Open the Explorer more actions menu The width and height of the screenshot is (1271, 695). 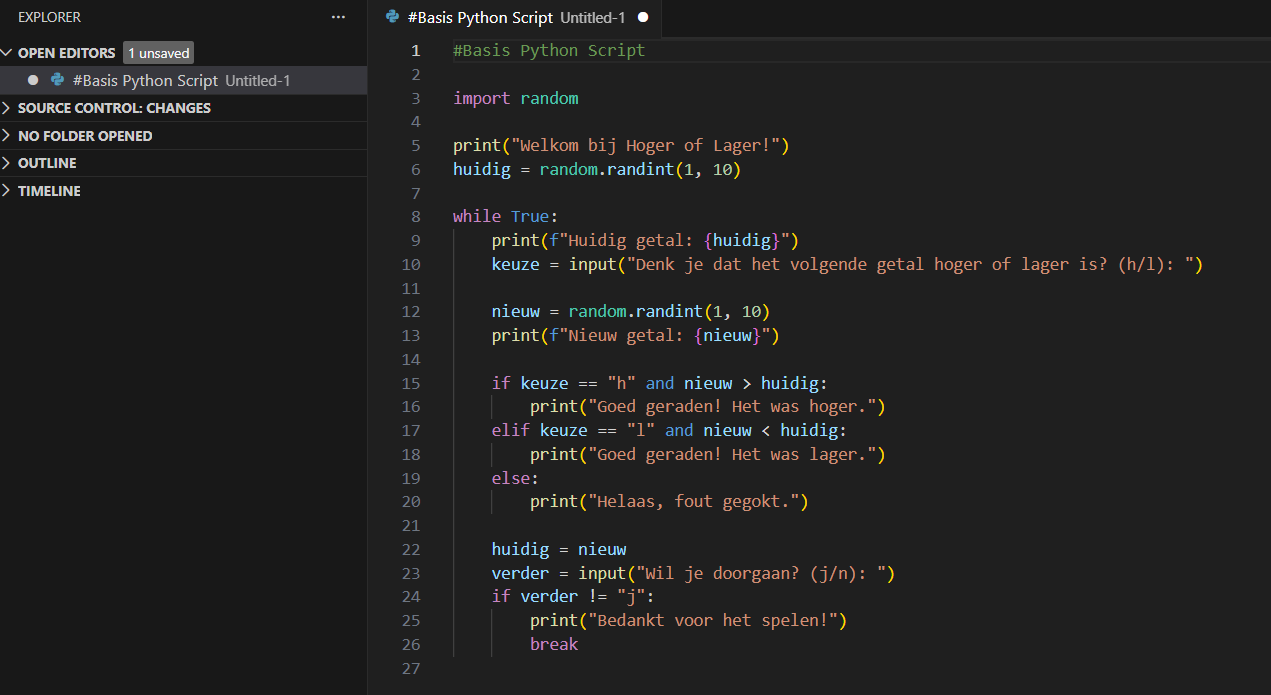click(338, 17)
